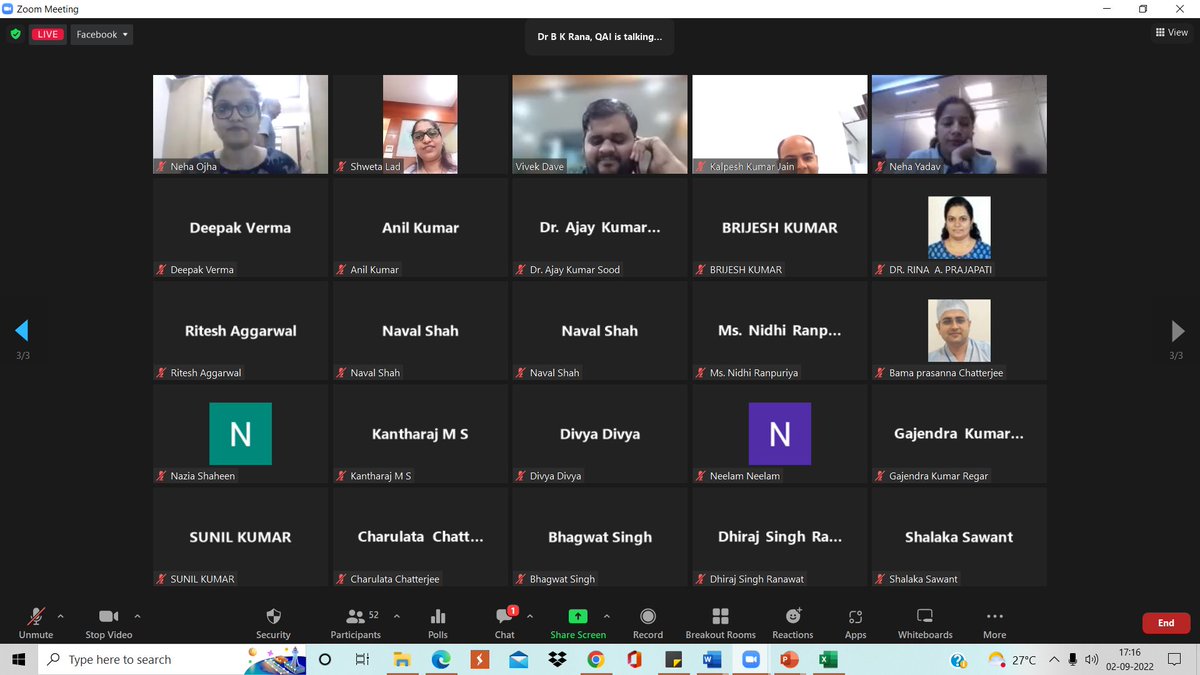Viewport: 1200px width, 675px height.
Task: Go to next page of participants
Action: (1177, 330)
